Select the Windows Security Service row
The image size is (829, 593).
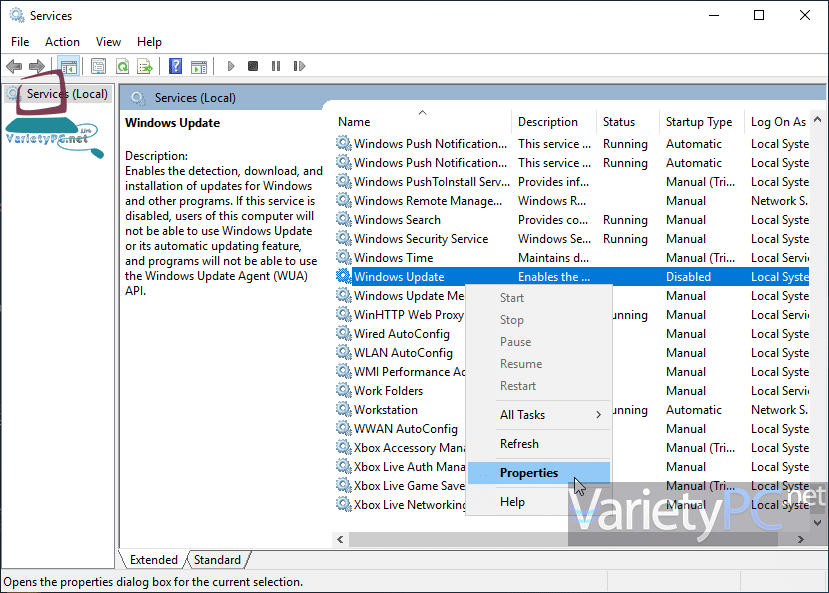[572, 238]
